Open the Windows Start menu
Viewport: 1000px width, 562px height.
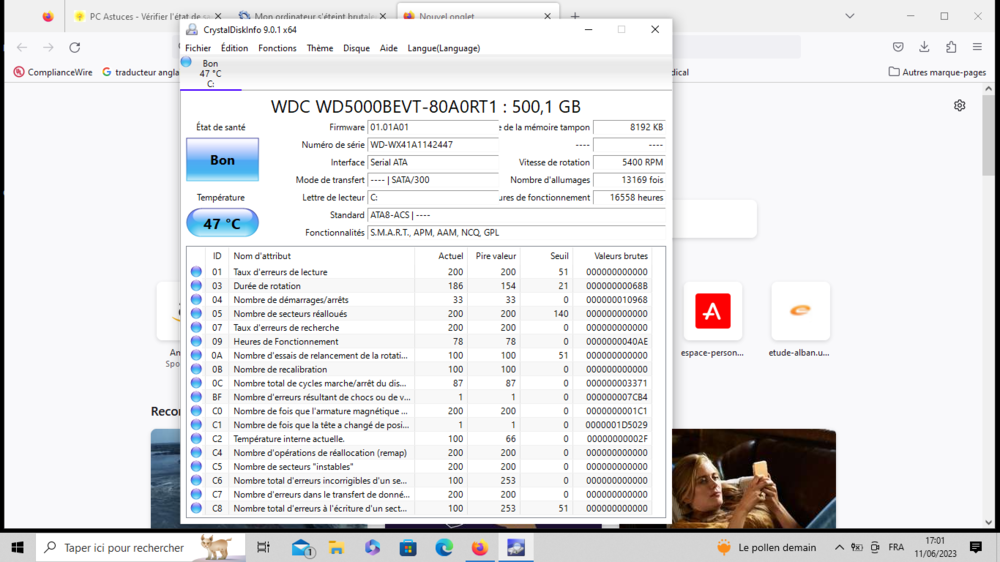[17, 548]
